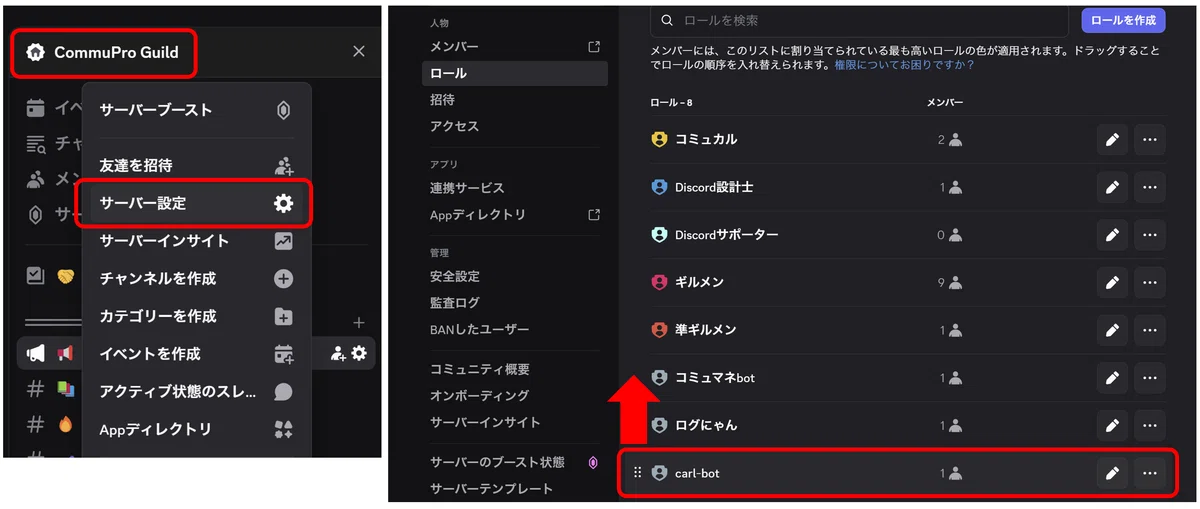Click the ロールを作成 button
The width and height of the screenshot is (1200, 509).
click(1123, 20)
